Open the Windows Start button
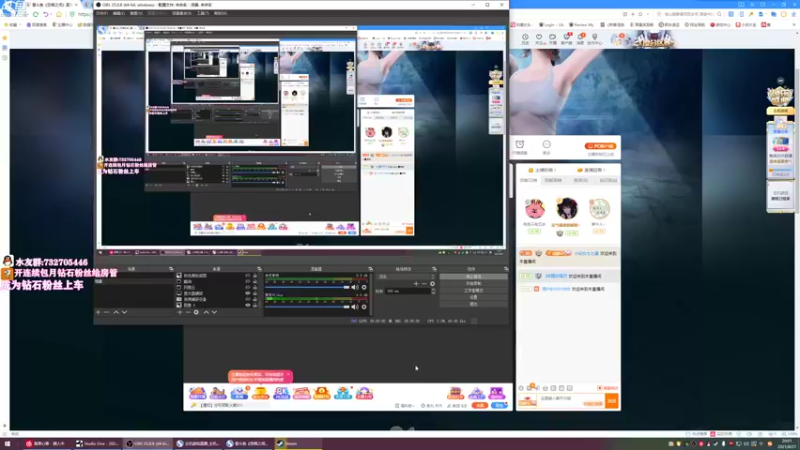 point(7,444)
